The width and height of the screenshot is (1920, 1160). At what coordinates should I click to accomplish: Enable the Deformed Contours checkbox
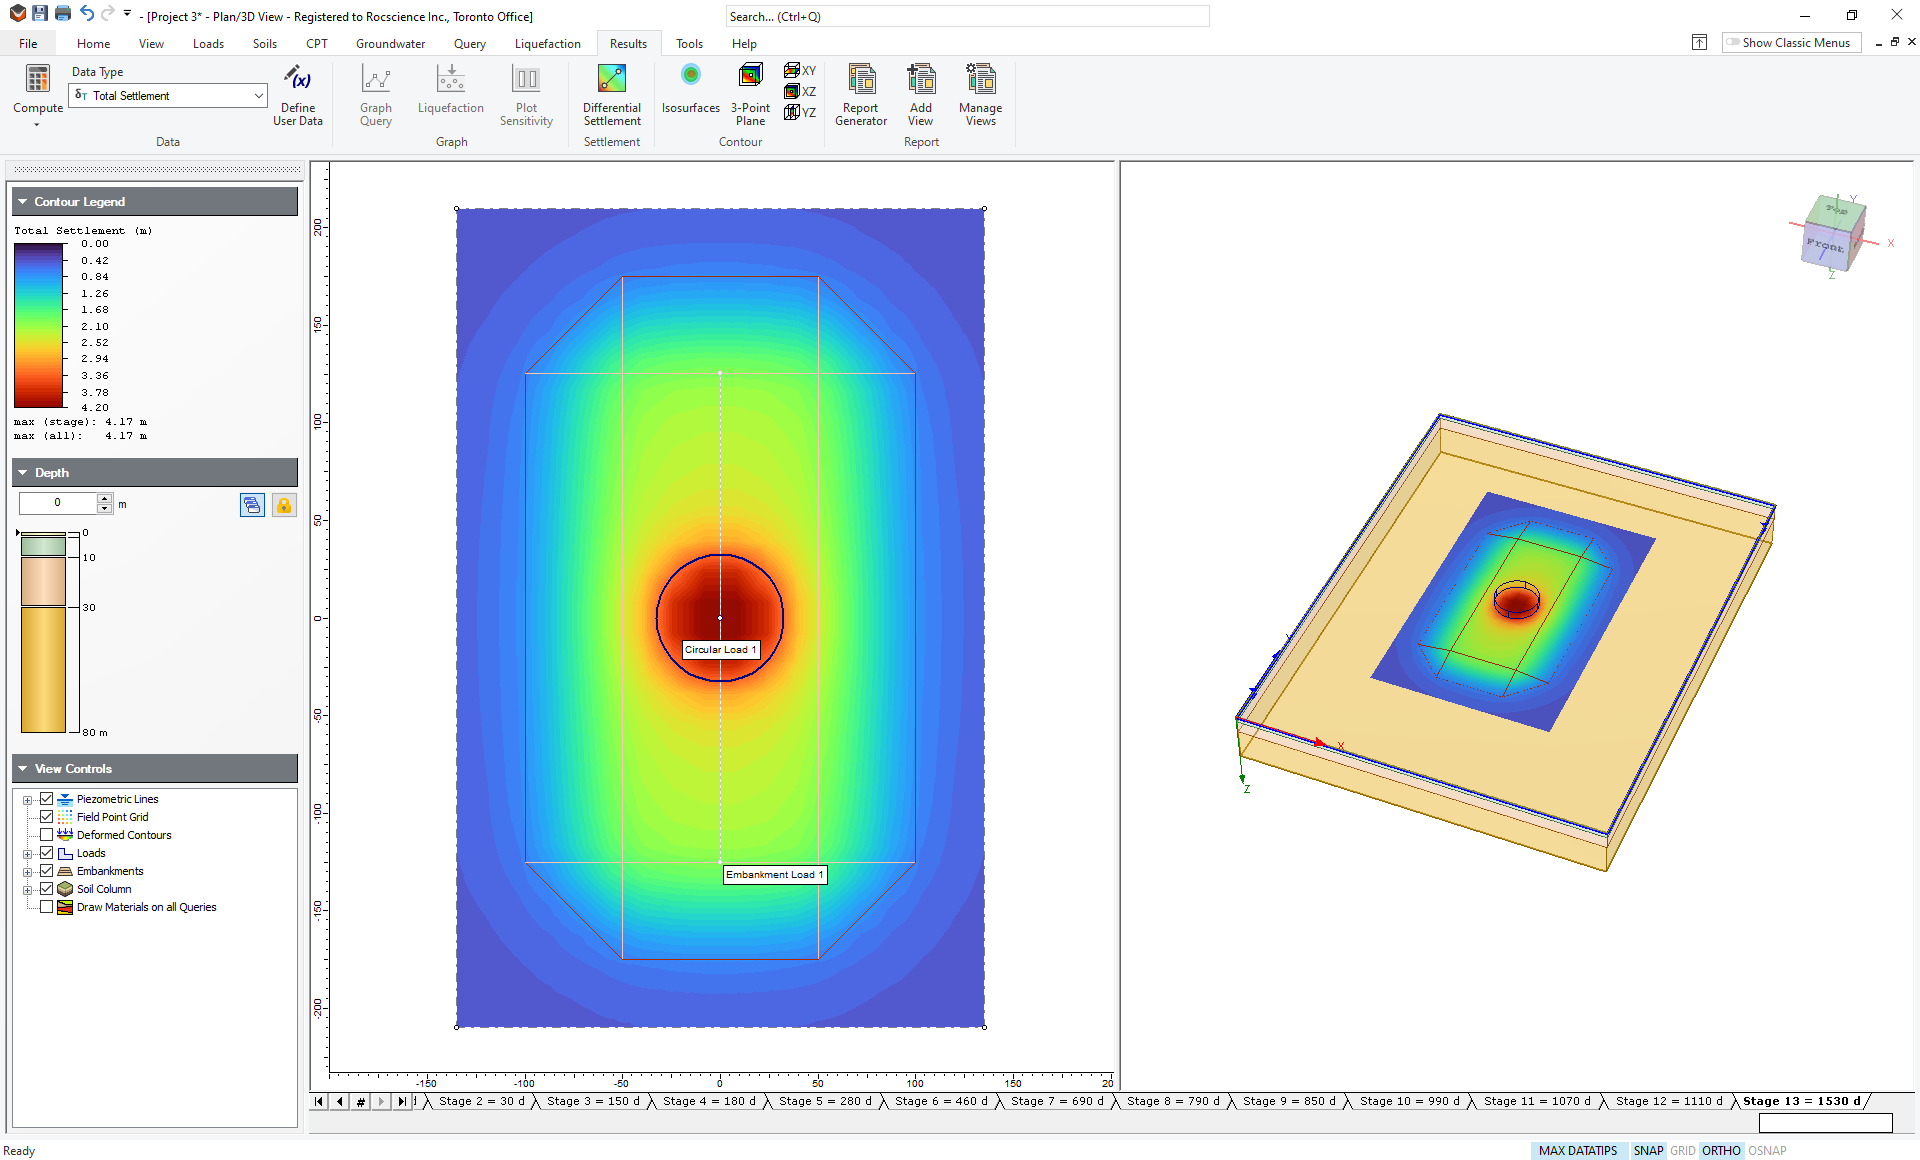click(x=46, y=835)
